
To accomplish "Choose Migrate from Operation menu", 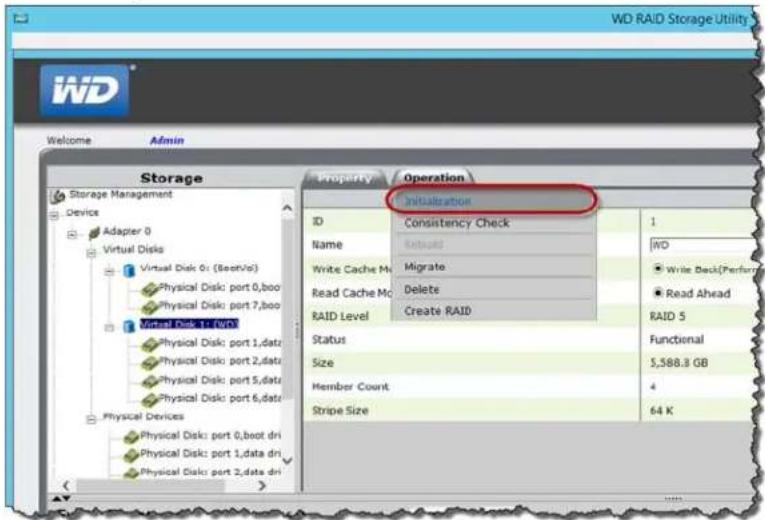I will 493,267.
